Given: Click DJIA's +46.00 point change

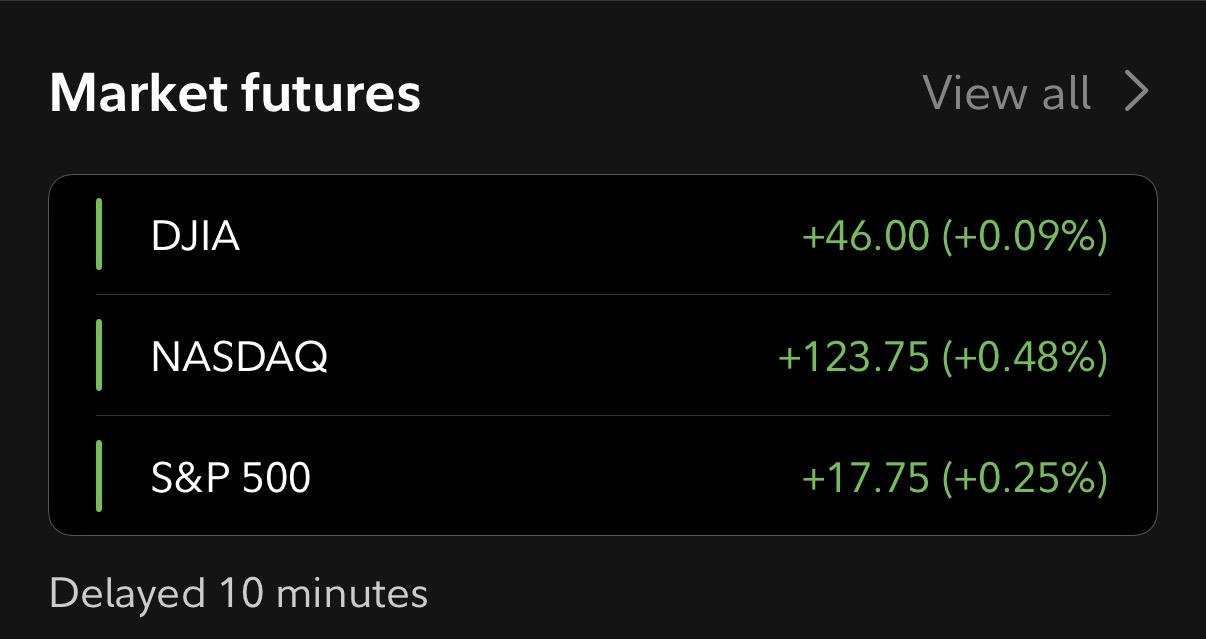Looking at the screenshot, I should (865, 236).
